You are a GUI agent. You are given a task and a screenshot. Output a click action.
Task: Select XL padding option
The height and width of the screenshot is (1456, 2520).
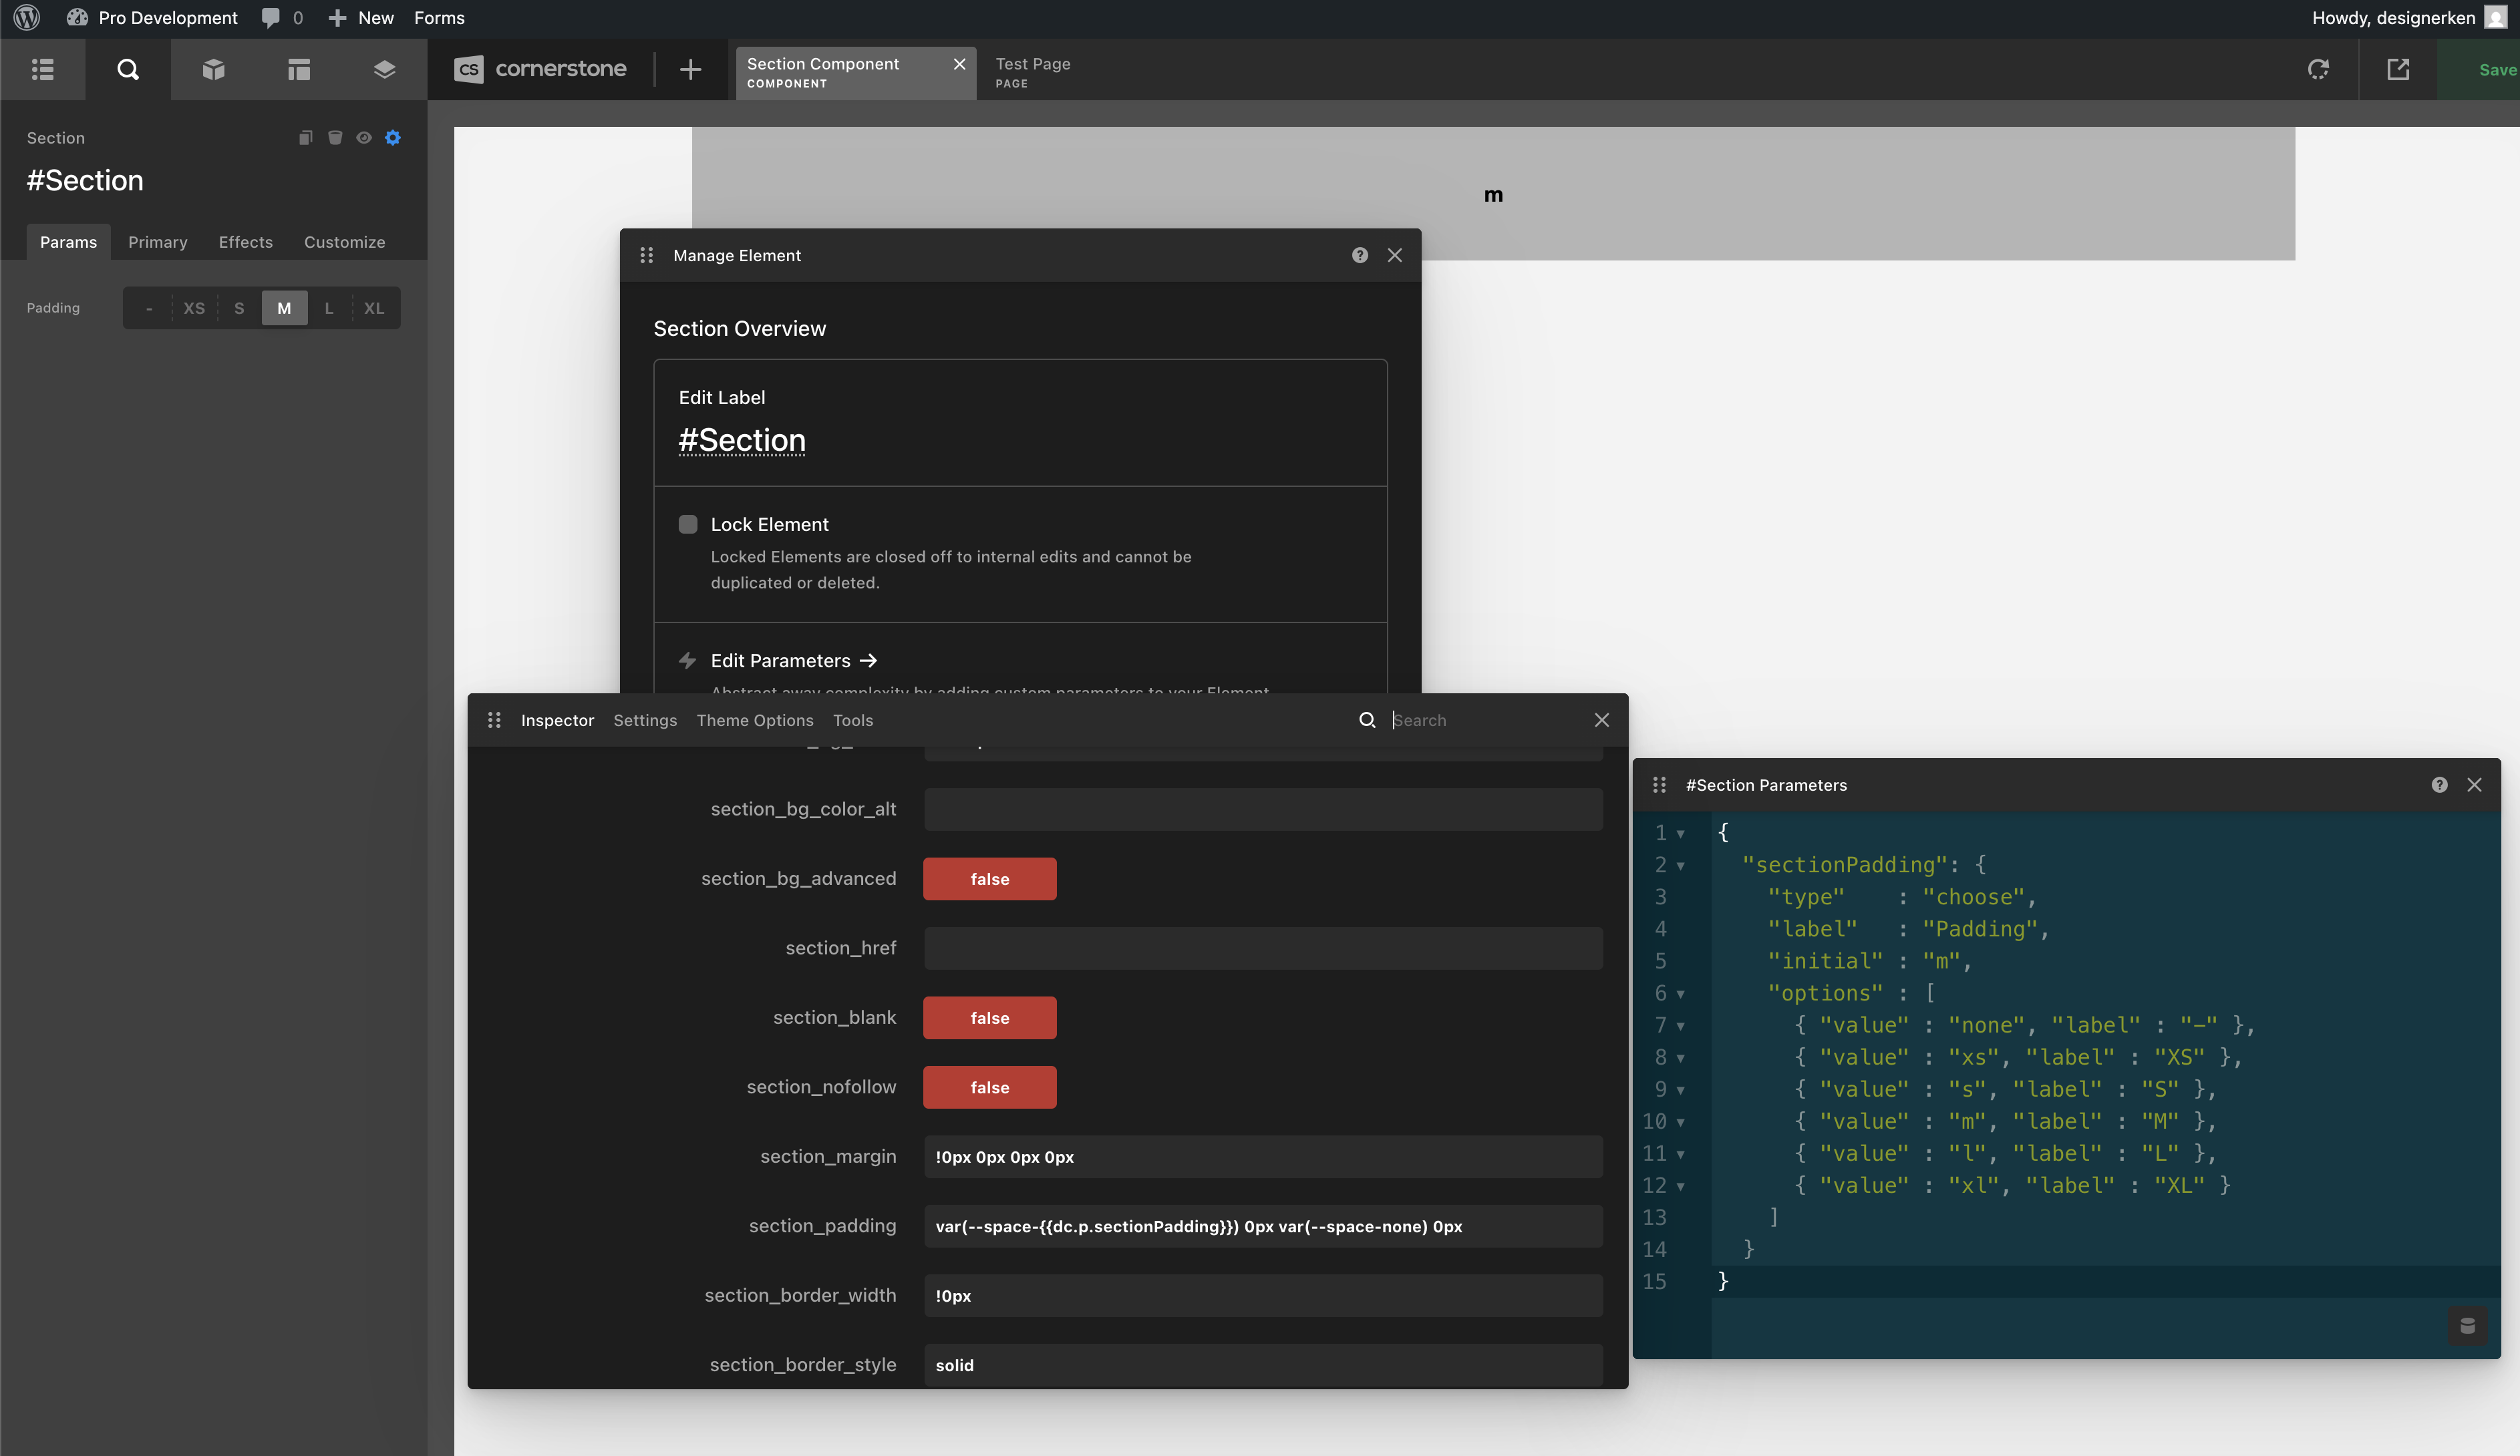pos(374,308)
